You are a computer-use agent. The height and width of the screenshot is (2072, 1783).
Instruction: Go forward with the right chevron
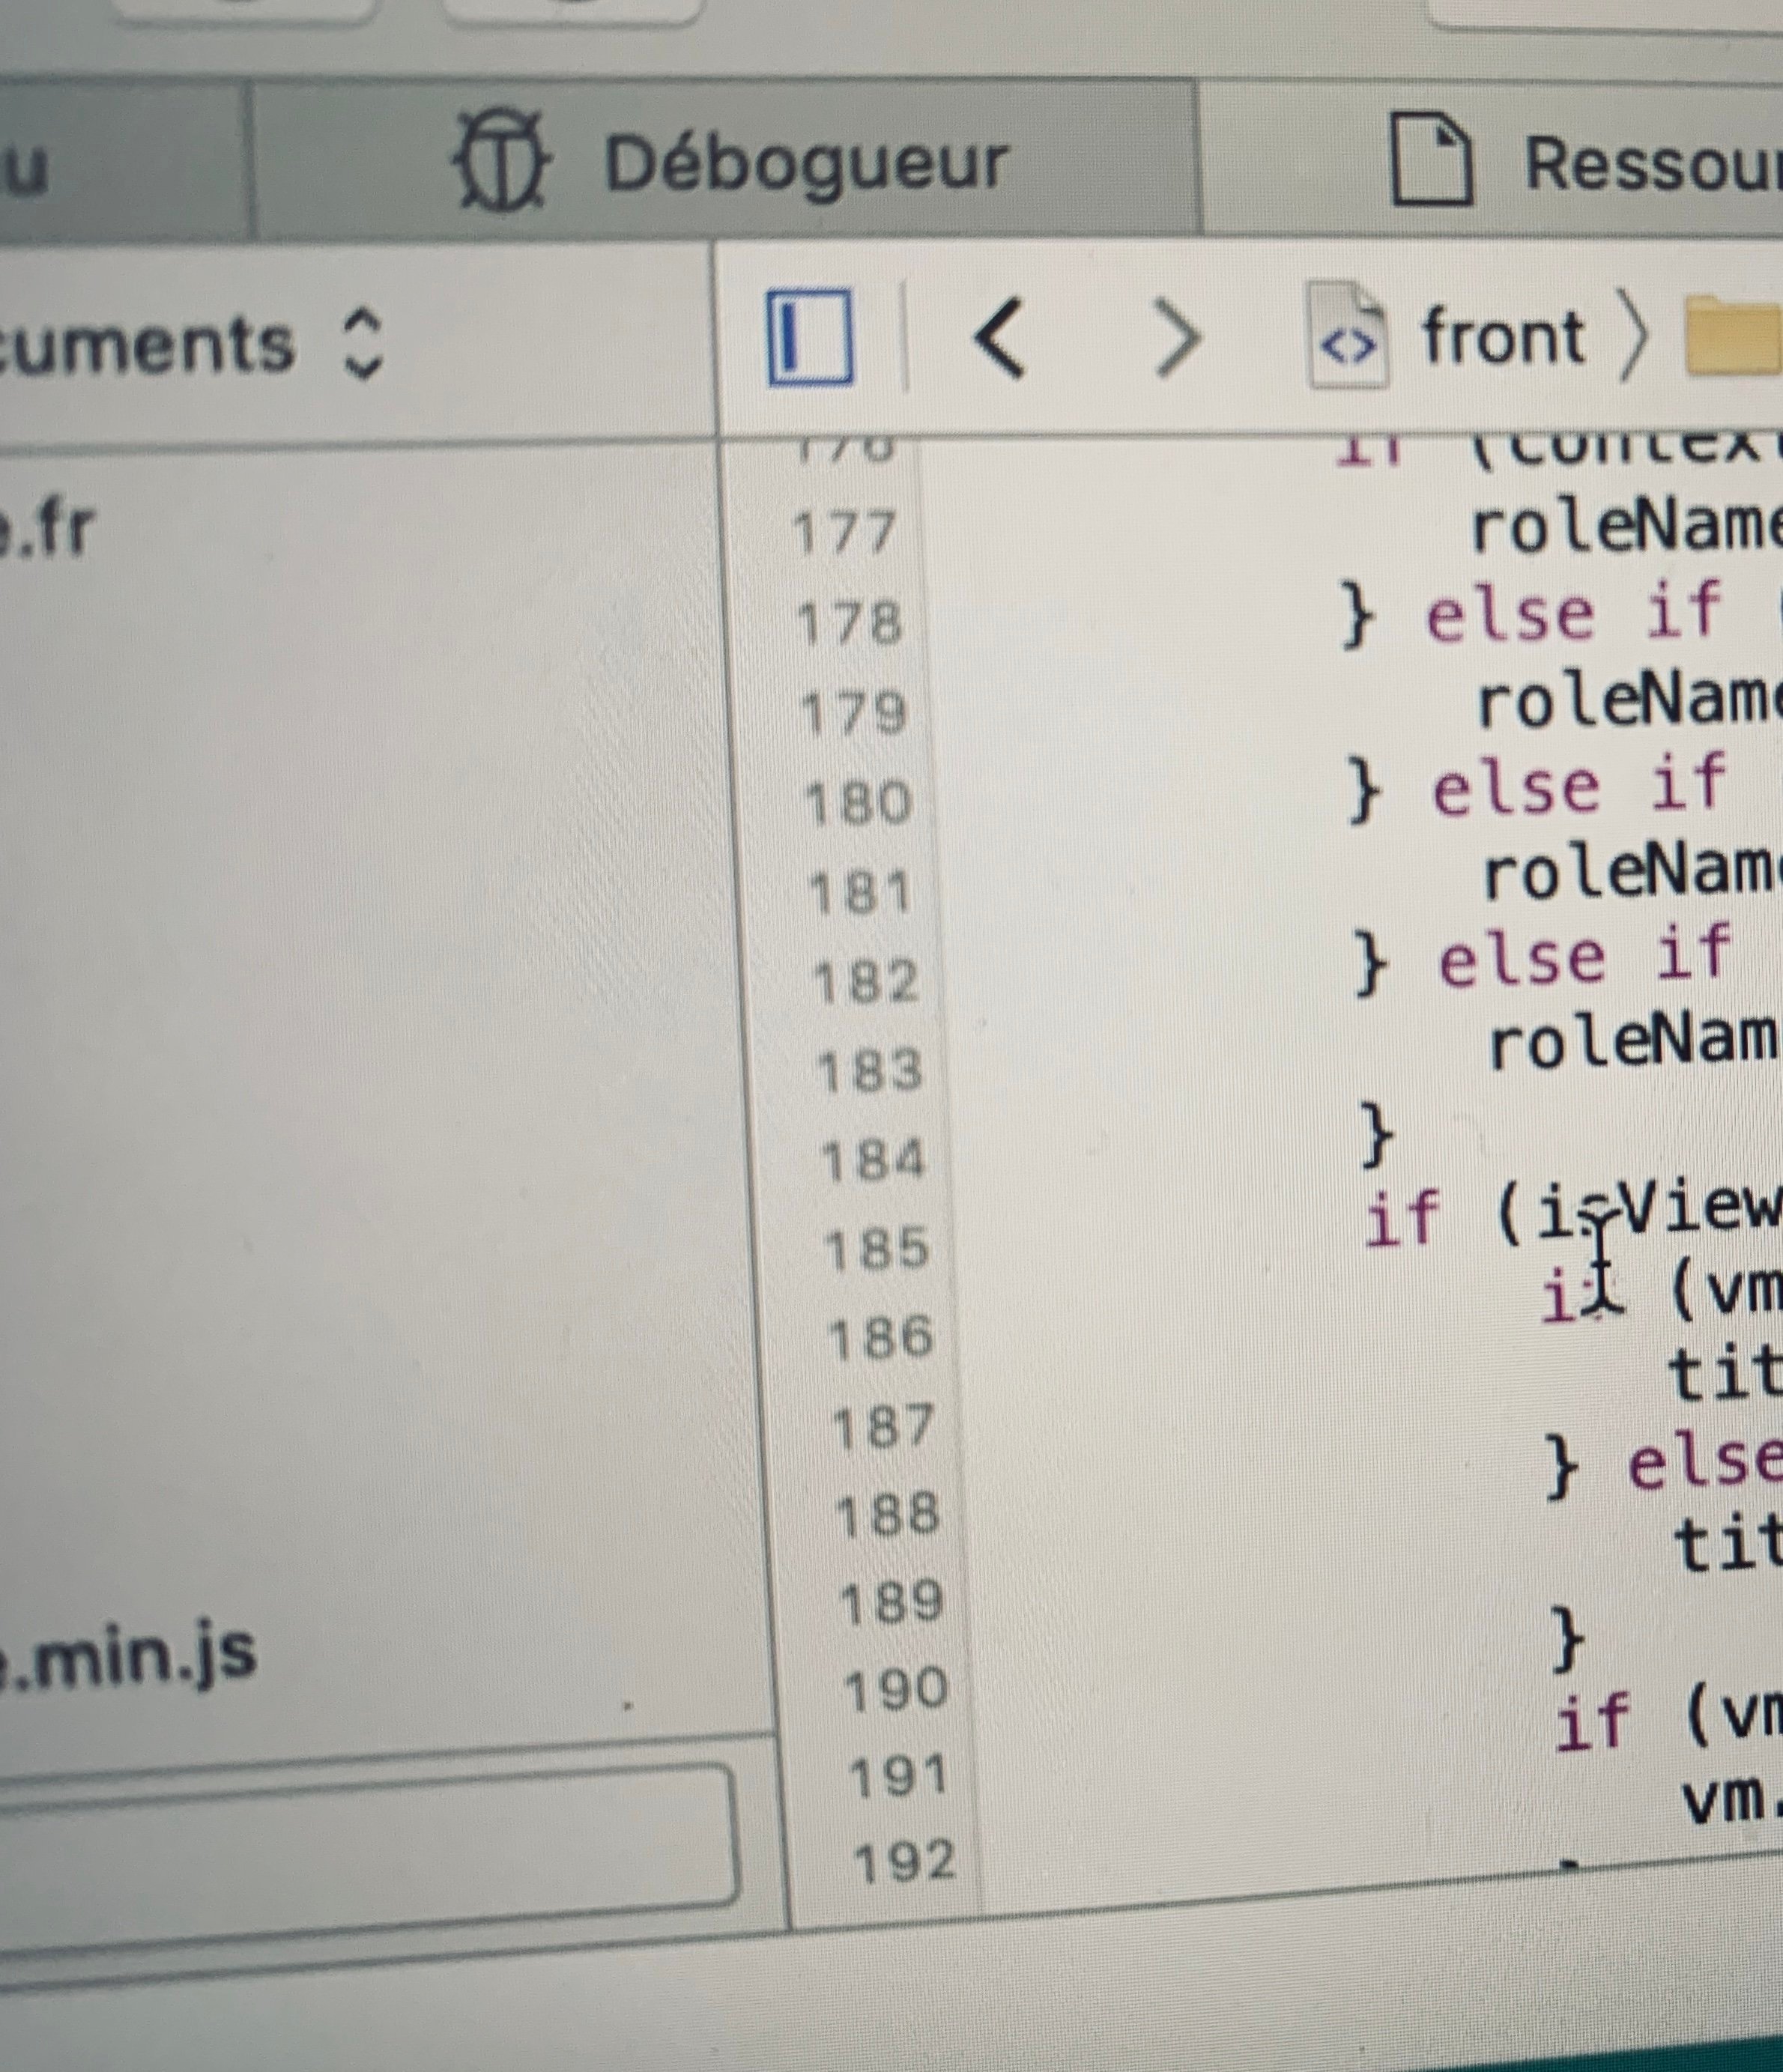coord(1176,341)
